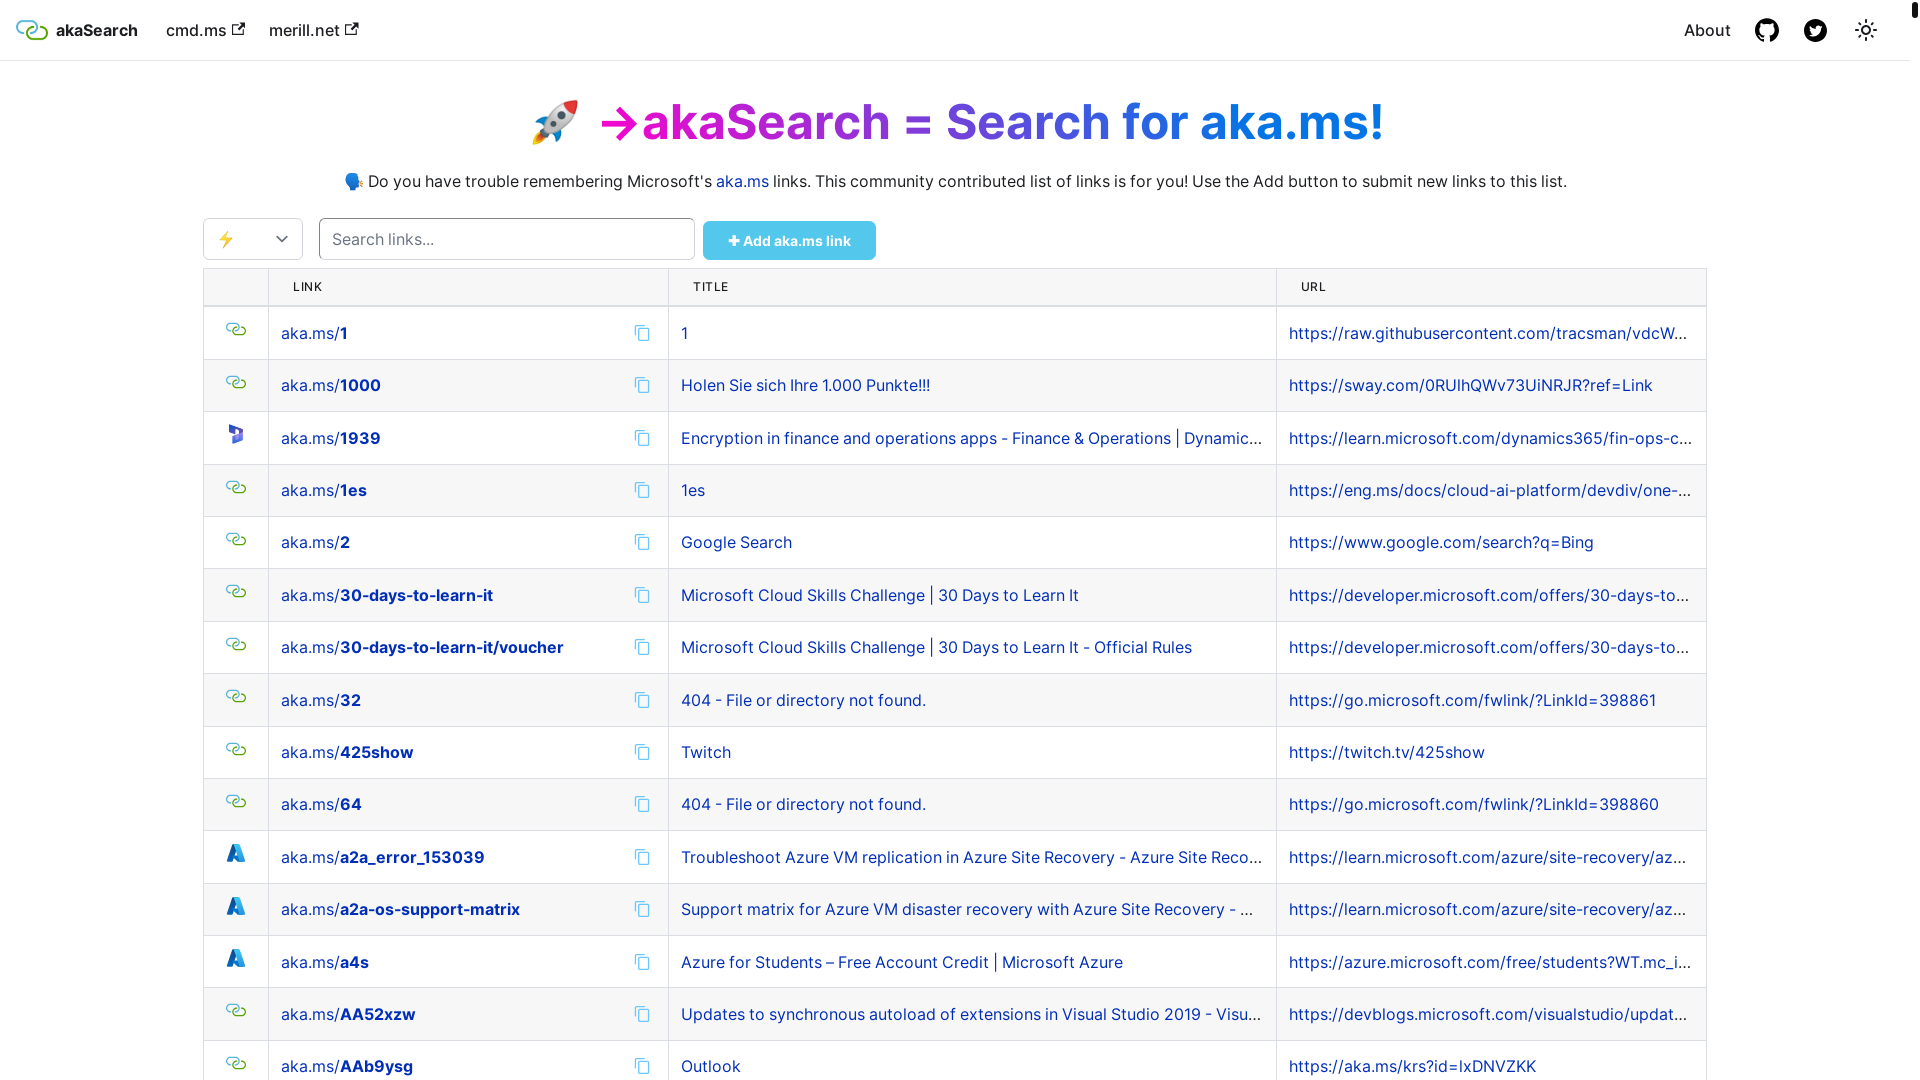
Task: Click the Dynamics icon in the 1939 row
Action: tap(236, 434)
